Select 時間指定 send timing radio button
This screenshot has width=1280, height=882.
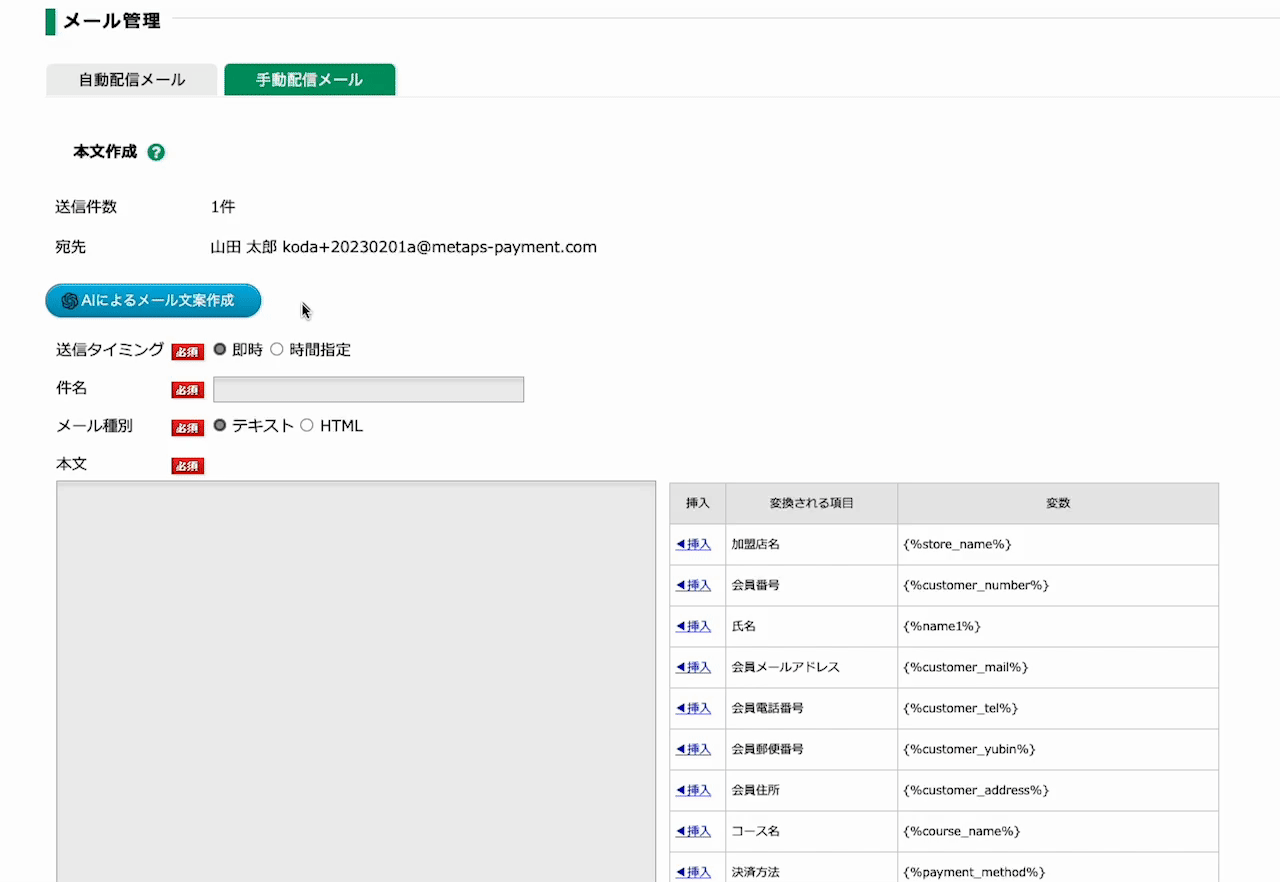pos(277,350)
